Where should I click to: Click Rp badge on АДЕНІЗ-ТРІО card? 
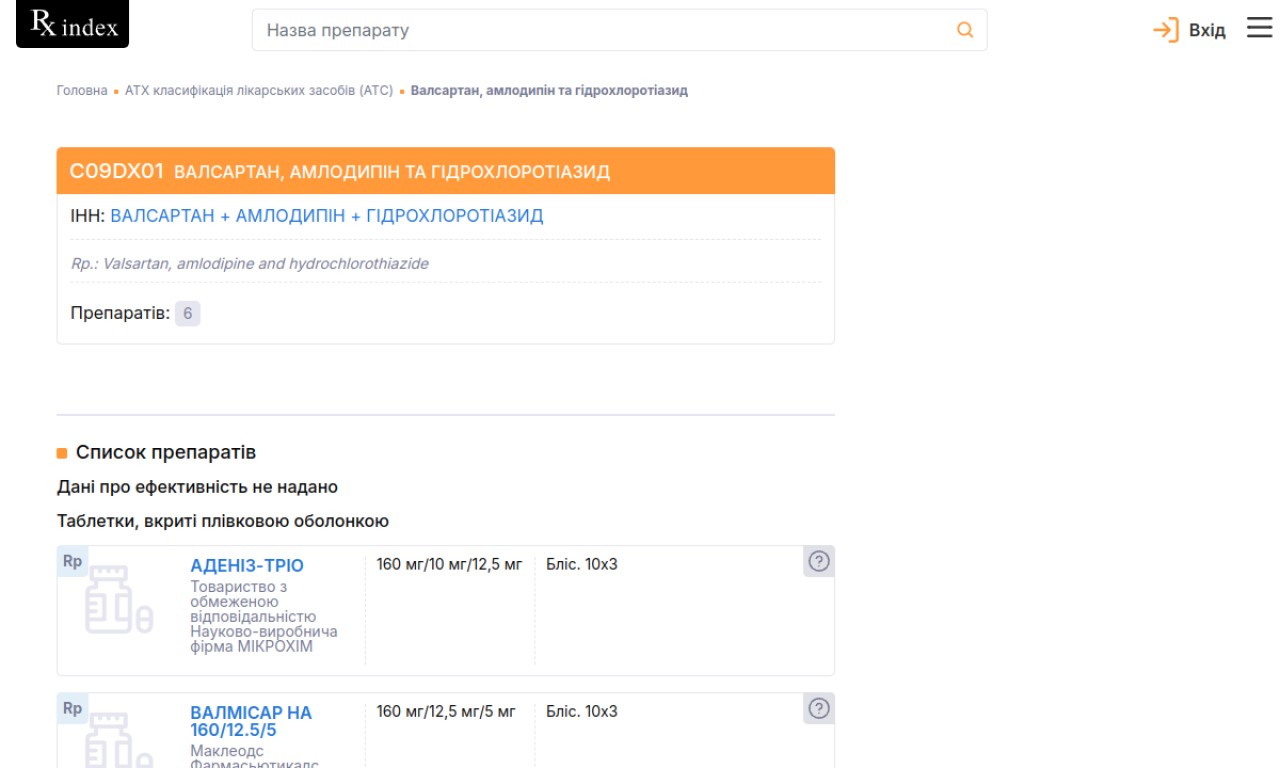[72, 561]
